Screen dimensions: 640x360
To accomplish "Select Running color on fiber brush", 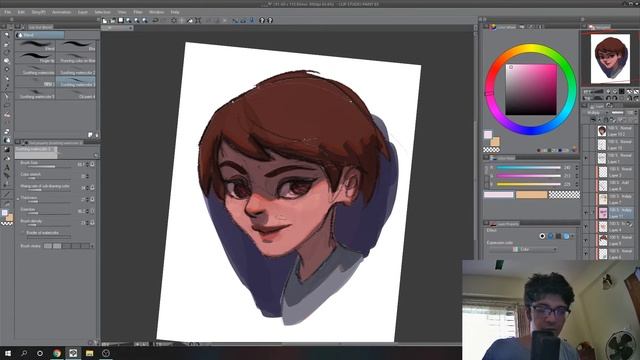I will pos(76,58).
